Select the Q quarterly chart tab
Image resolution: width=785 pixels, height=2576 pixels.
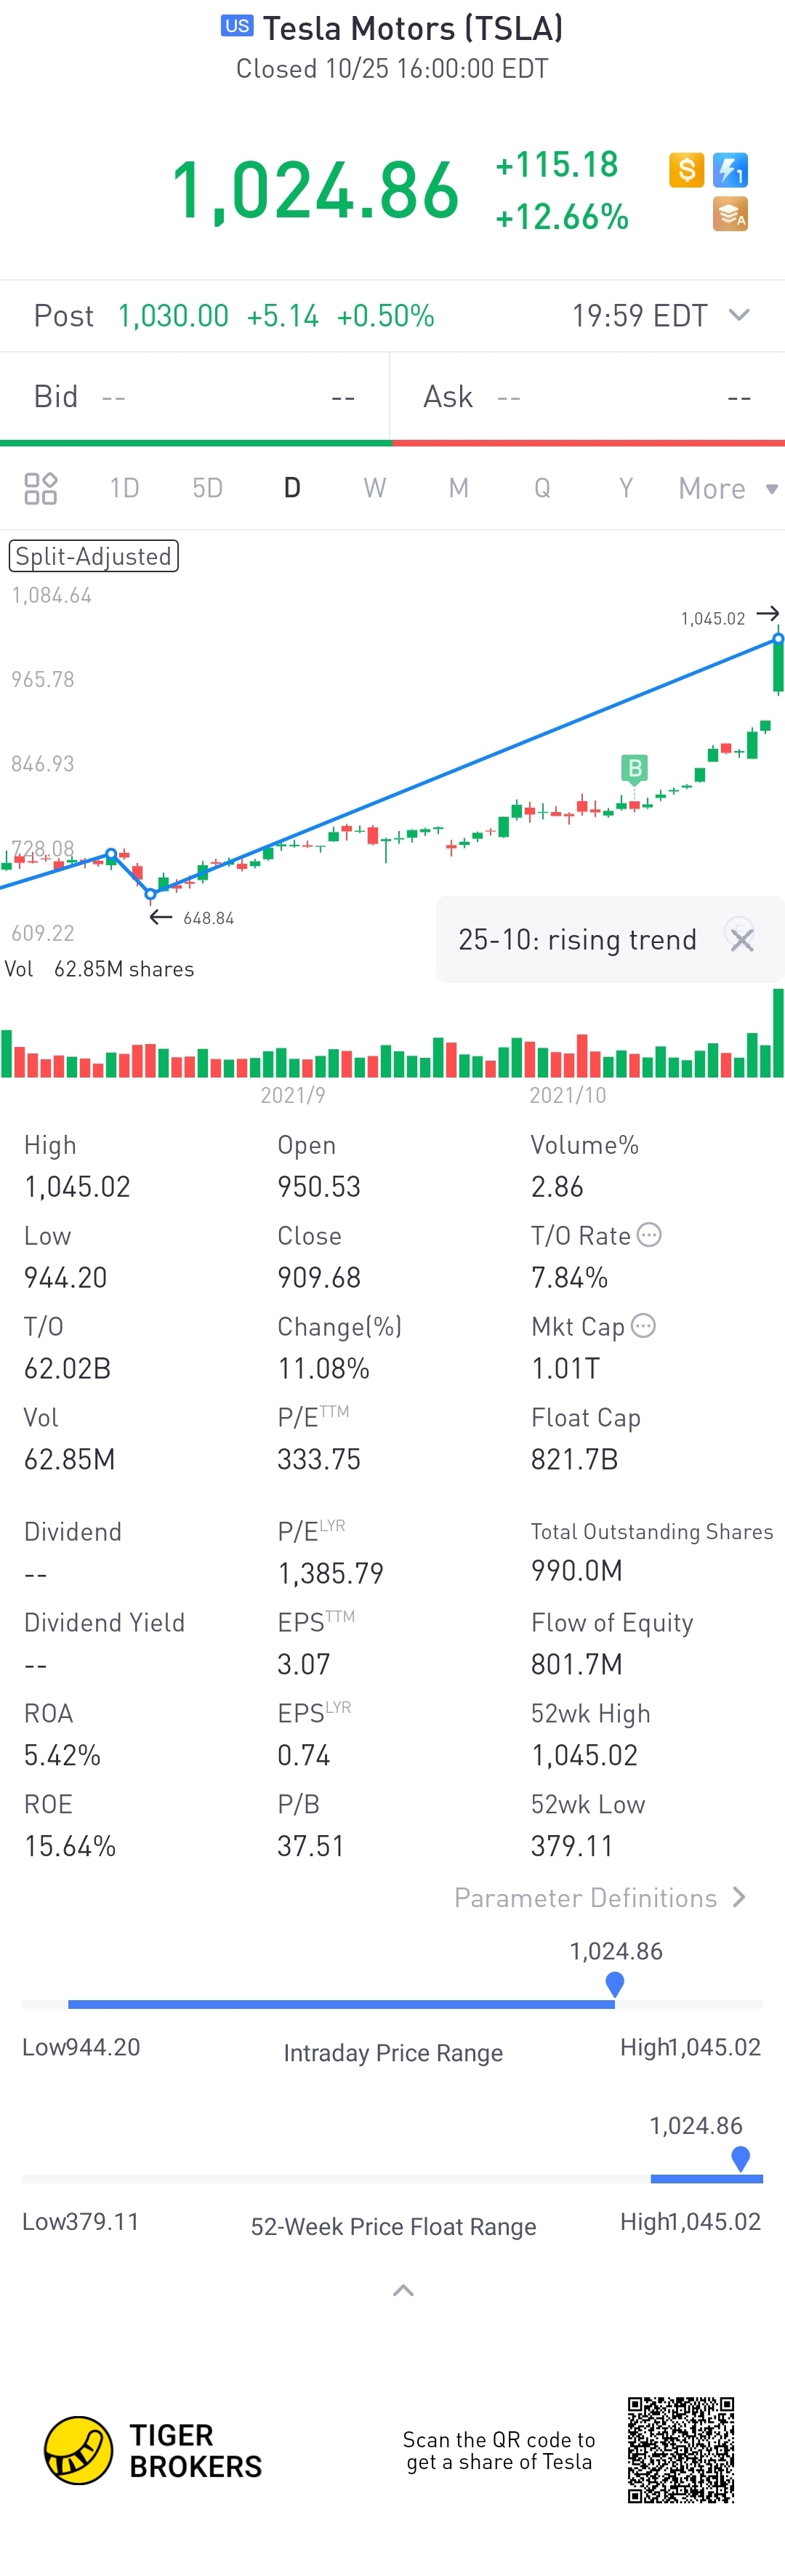tap(542, 488)
